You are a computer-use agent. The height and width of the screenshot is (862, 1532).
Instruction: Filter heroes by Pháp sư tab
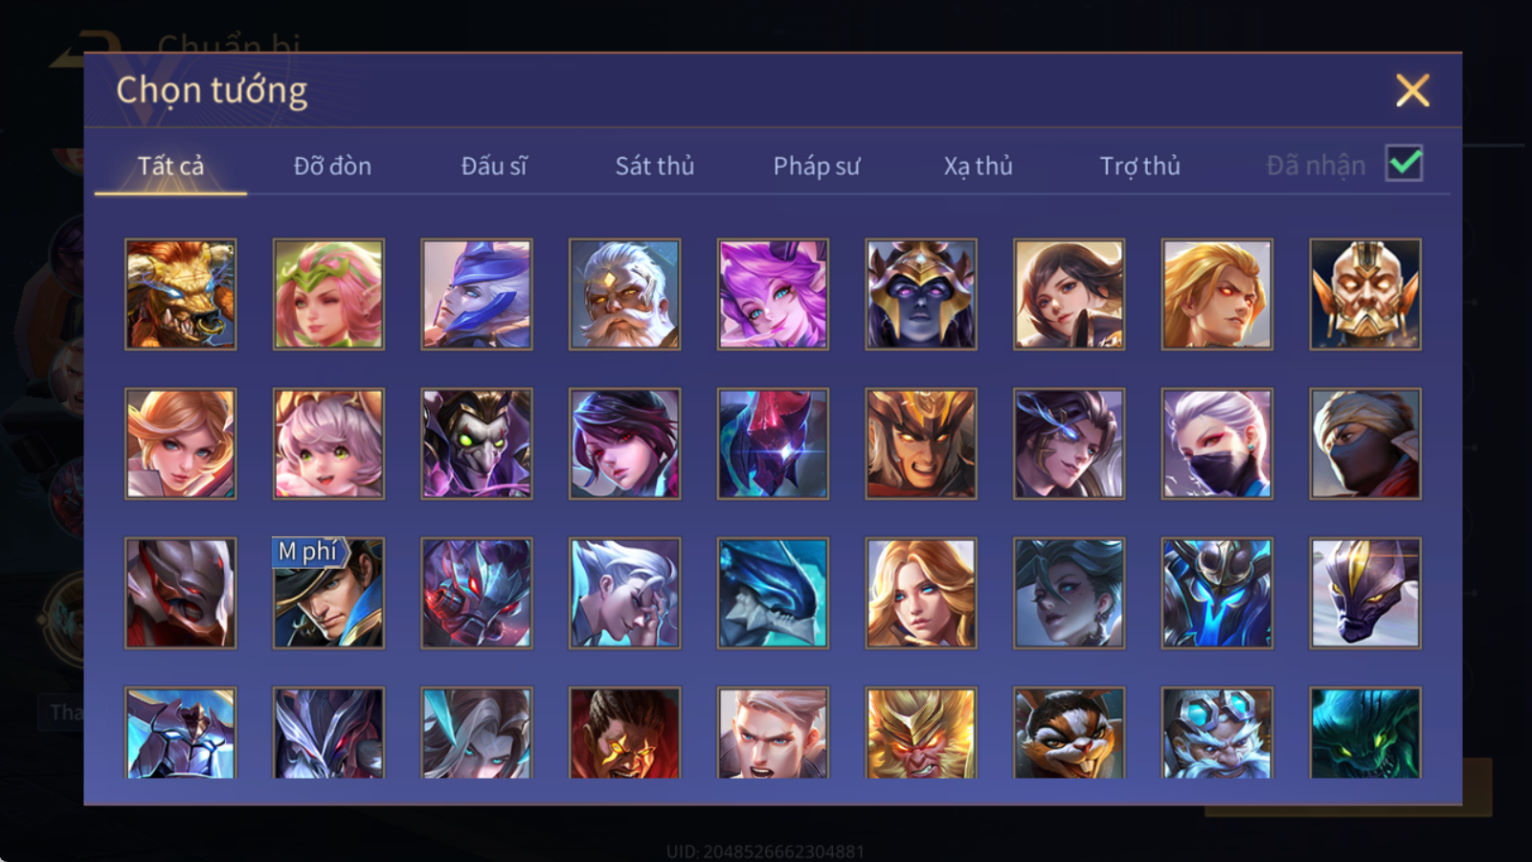pos(816,166)
